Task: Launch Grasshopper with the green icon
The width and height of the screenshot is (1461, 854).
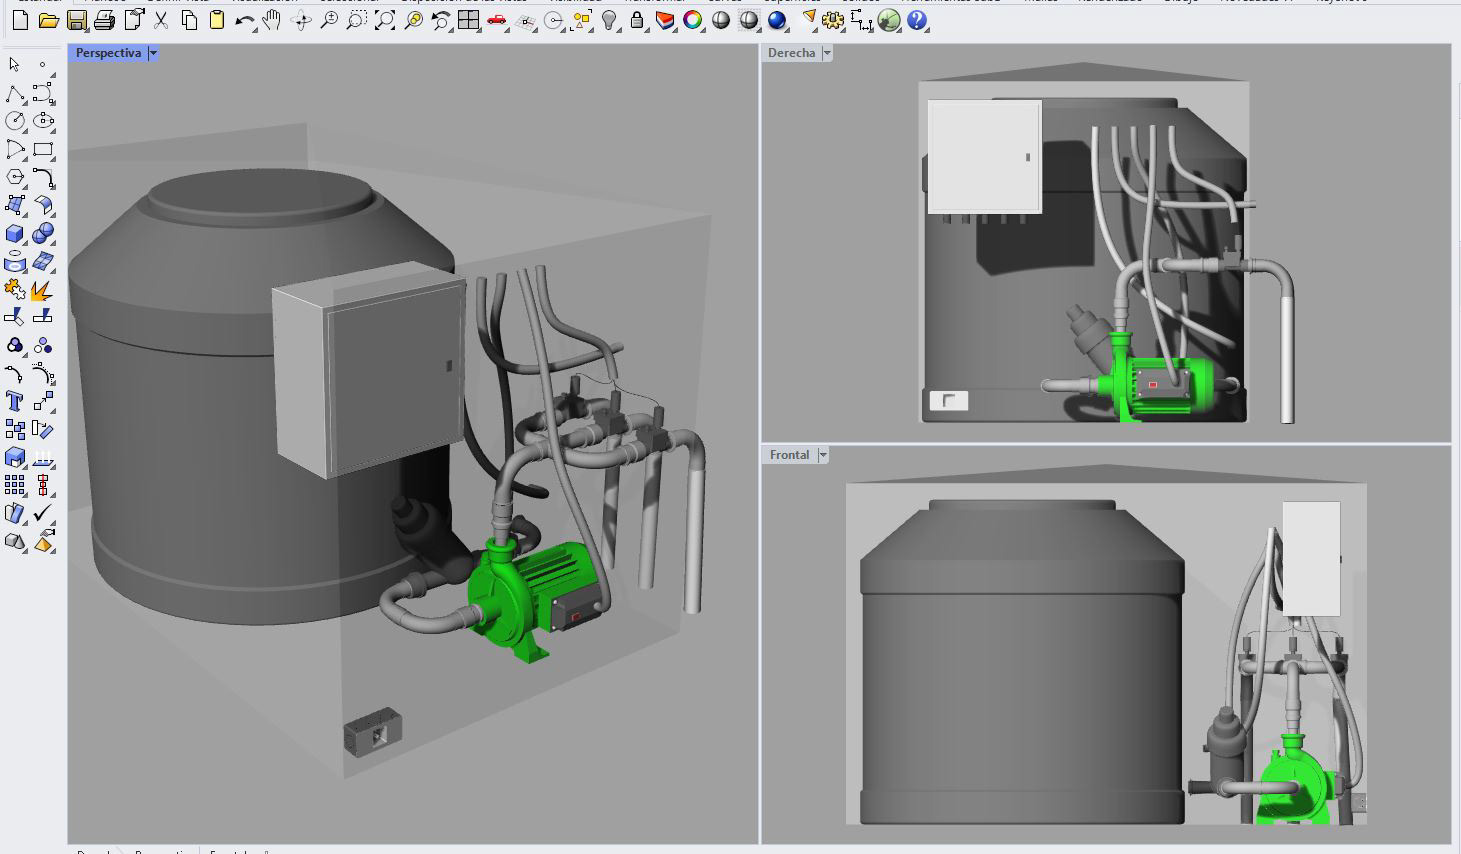Action: [x=889, y=20]
